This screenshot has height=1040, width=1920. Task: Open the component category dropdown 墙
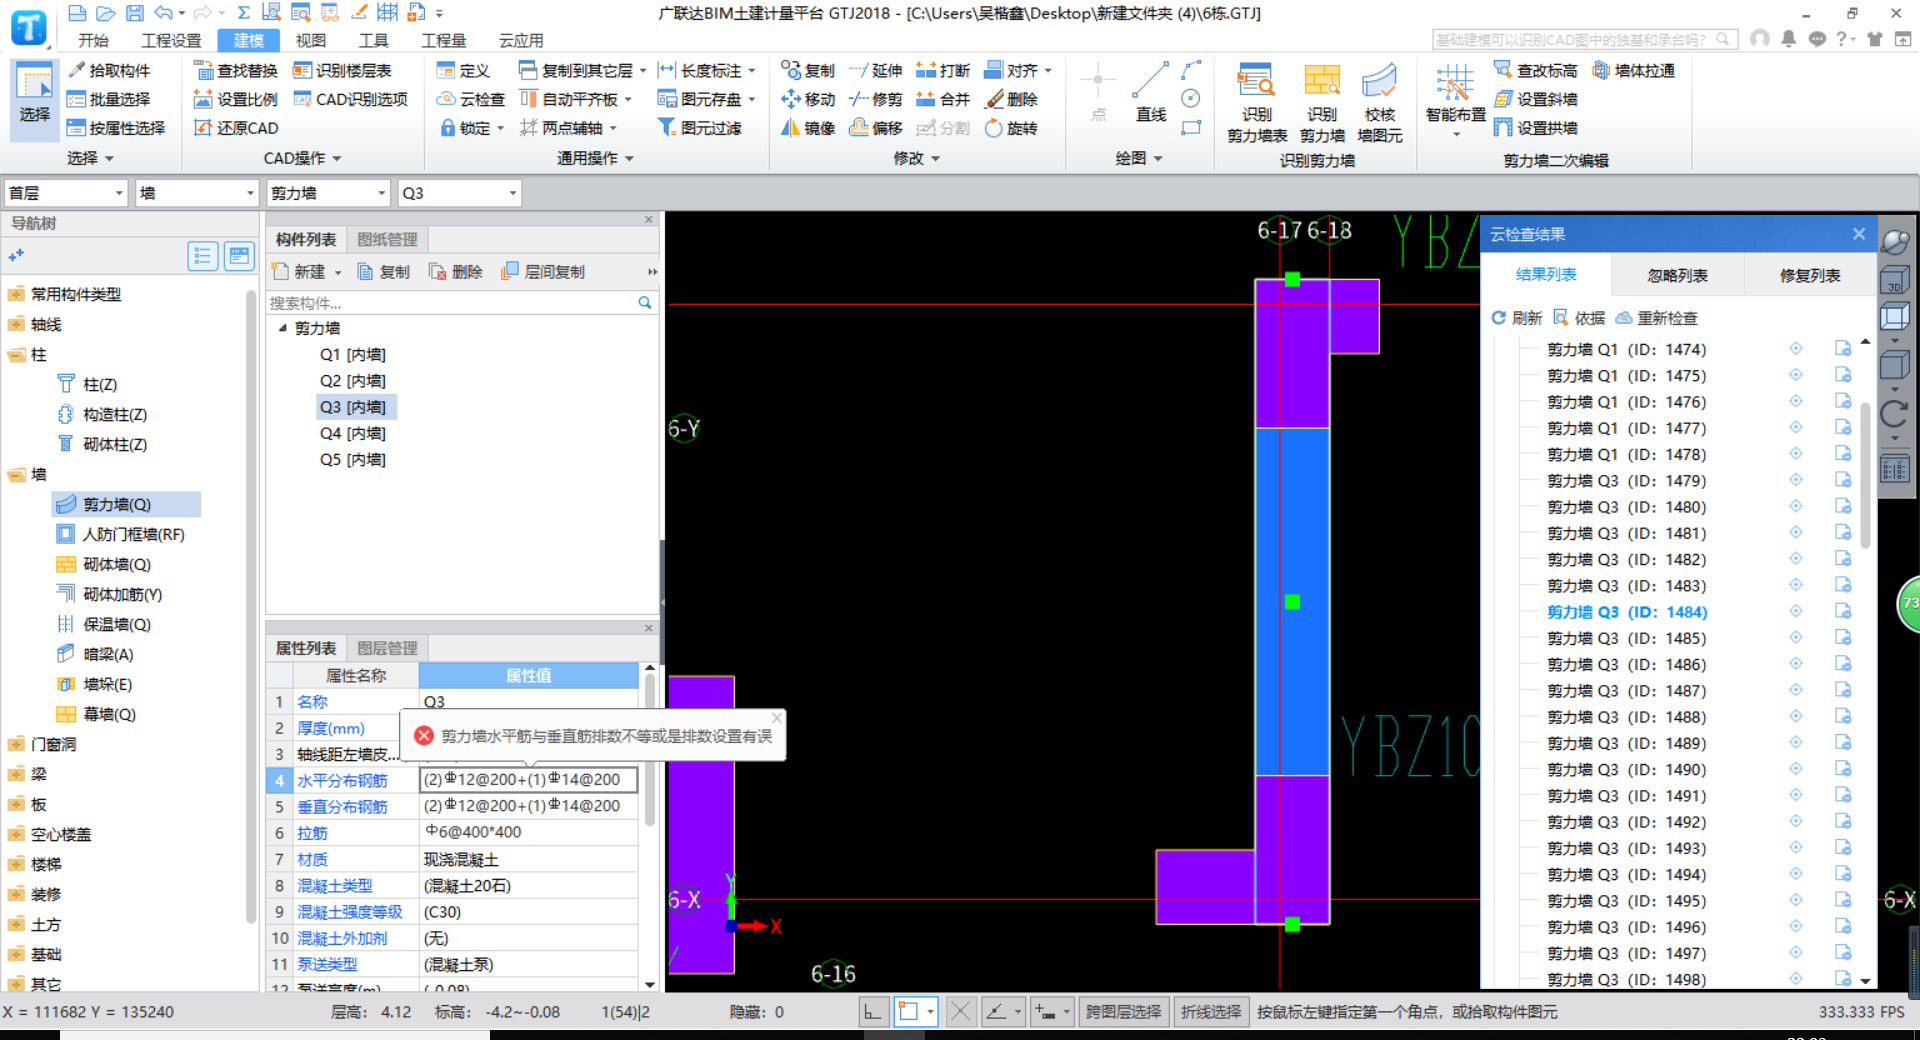[197, 193]
